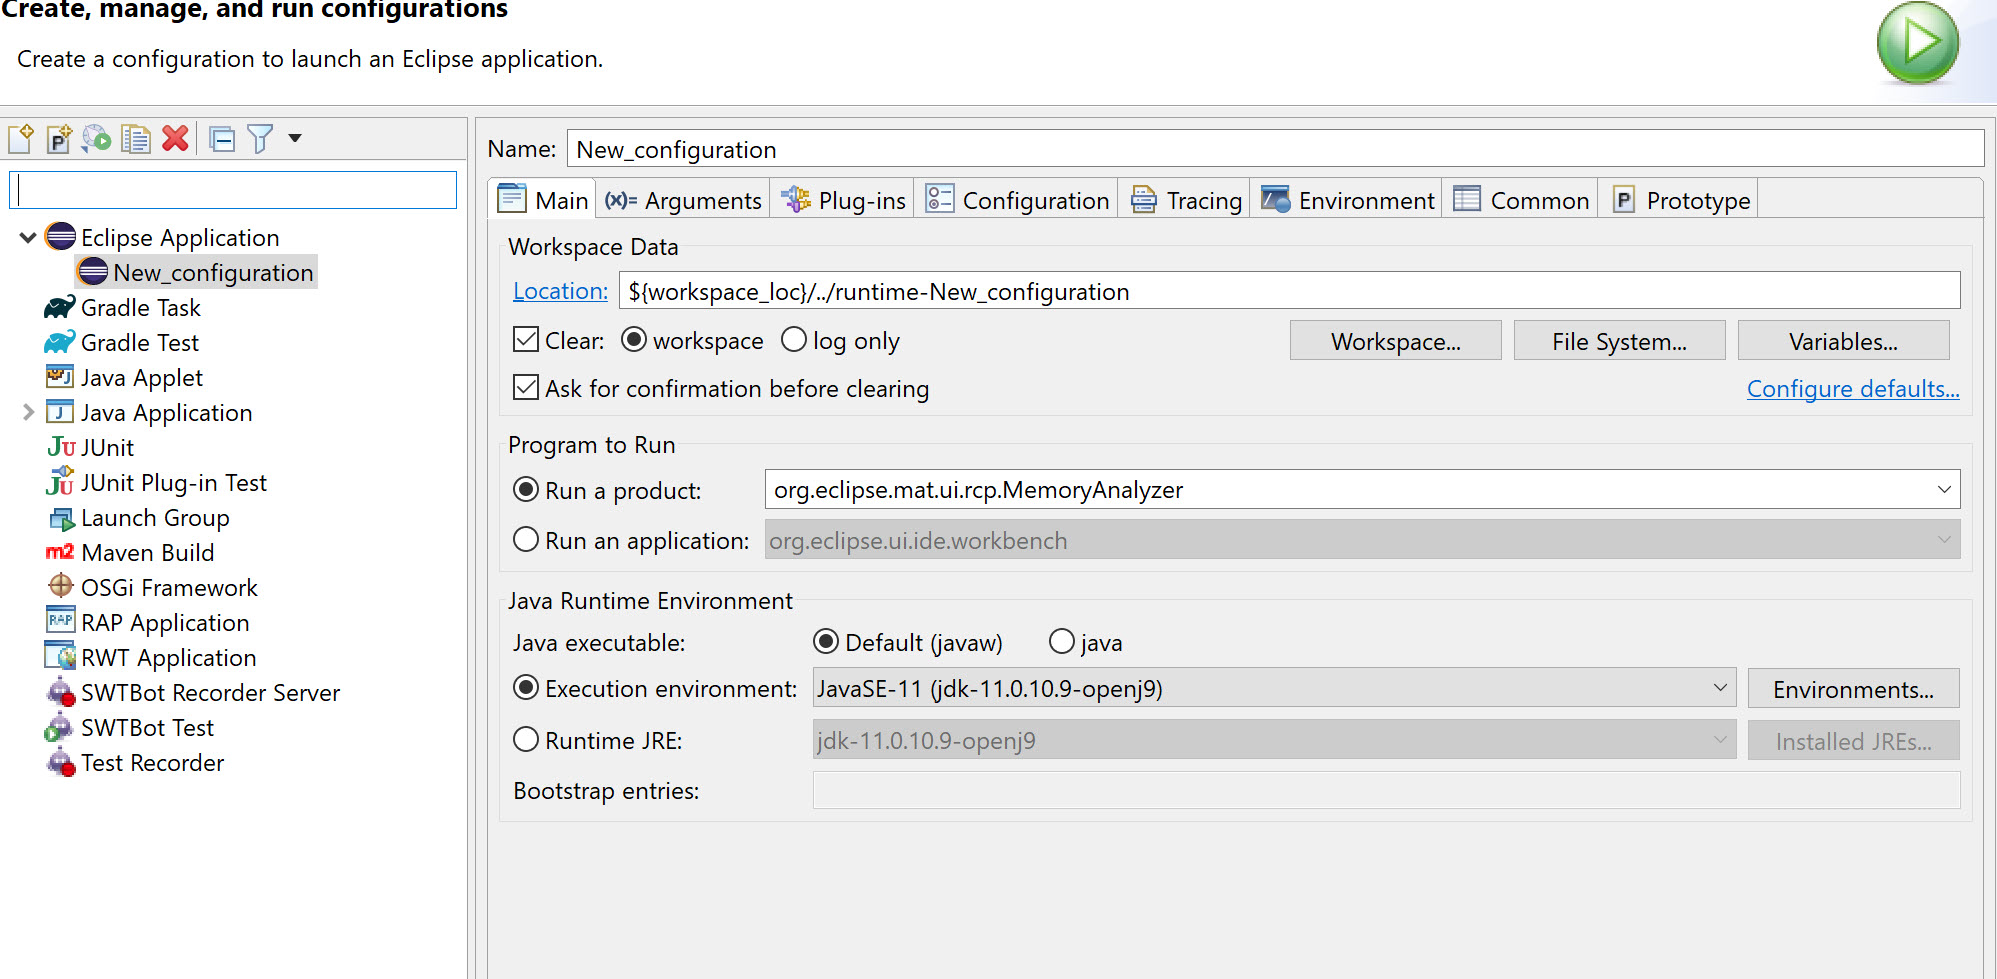
Task: Click the File System... button
Action: tap(1620, 341)
